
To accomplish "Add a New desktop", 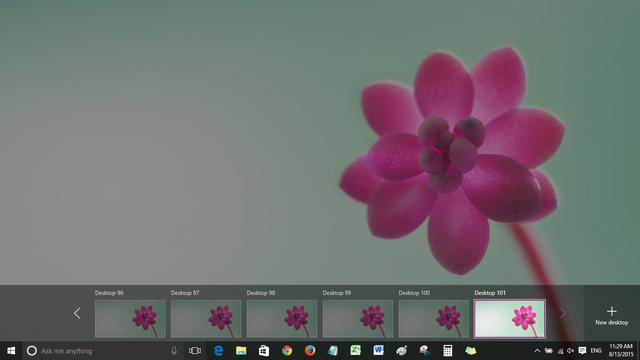I will [x=611, y=316].
